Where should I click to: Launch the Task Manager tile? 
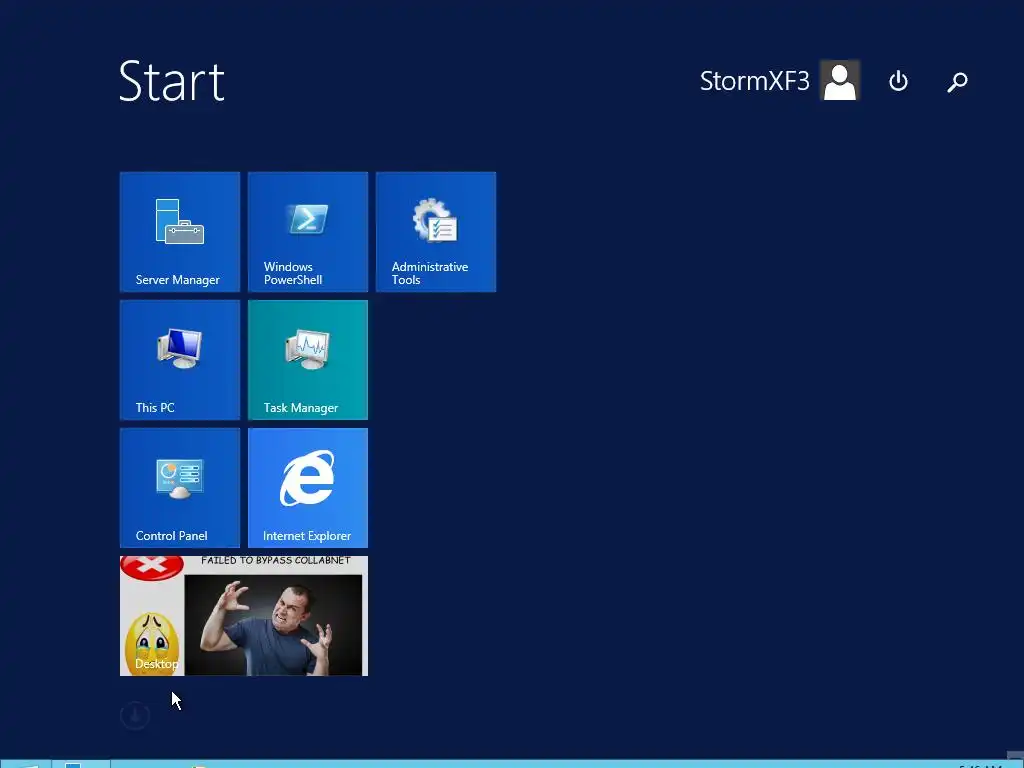click(308, 360)
